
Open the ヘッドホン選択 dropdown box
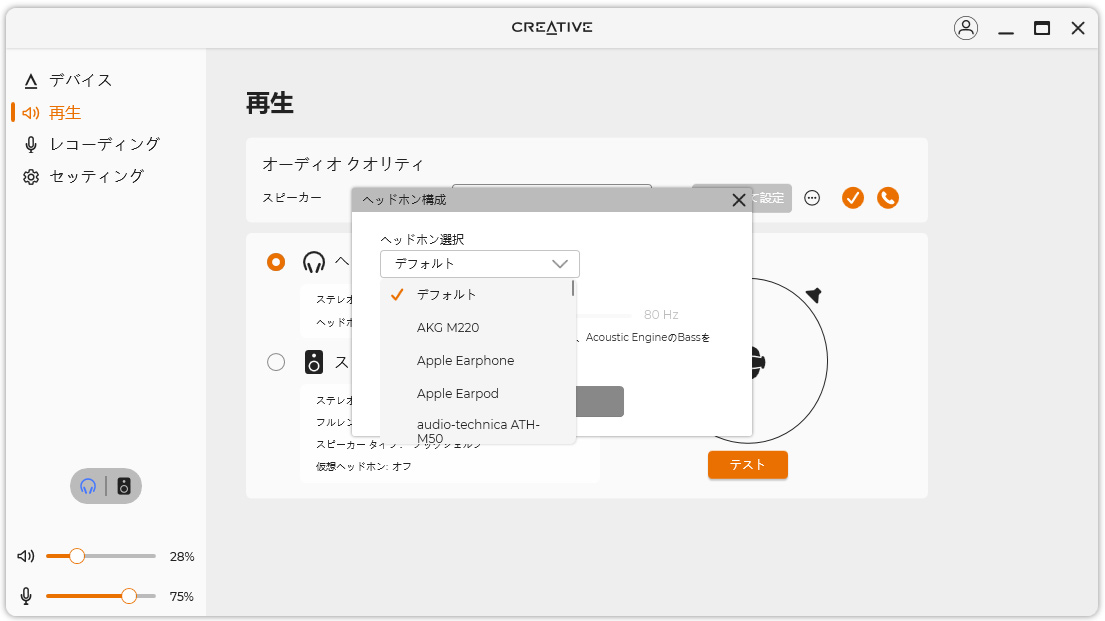[x=479, y=264]
